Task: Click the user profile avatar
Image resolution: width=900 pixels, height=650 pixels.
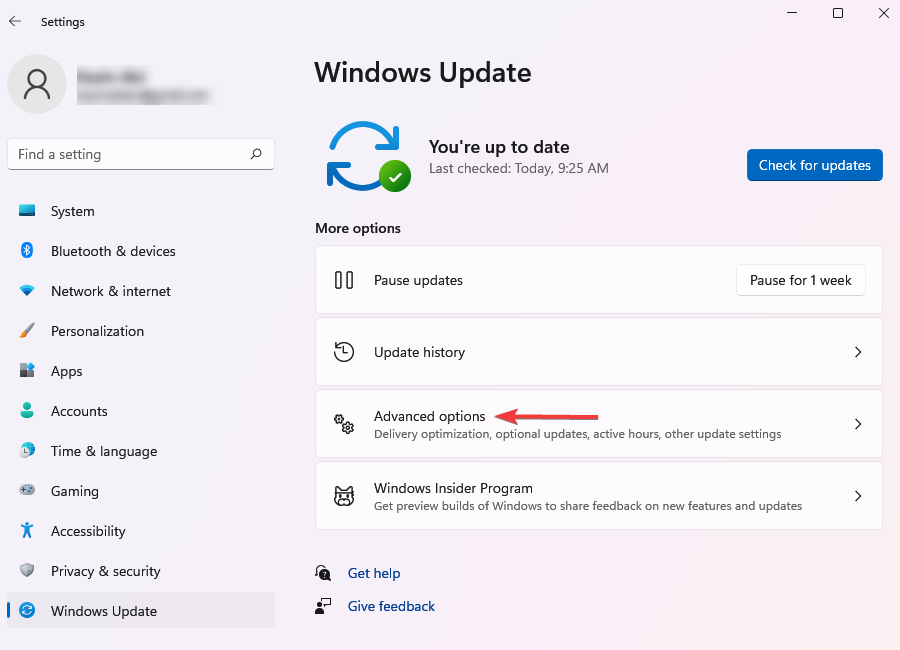Action: 37,84
